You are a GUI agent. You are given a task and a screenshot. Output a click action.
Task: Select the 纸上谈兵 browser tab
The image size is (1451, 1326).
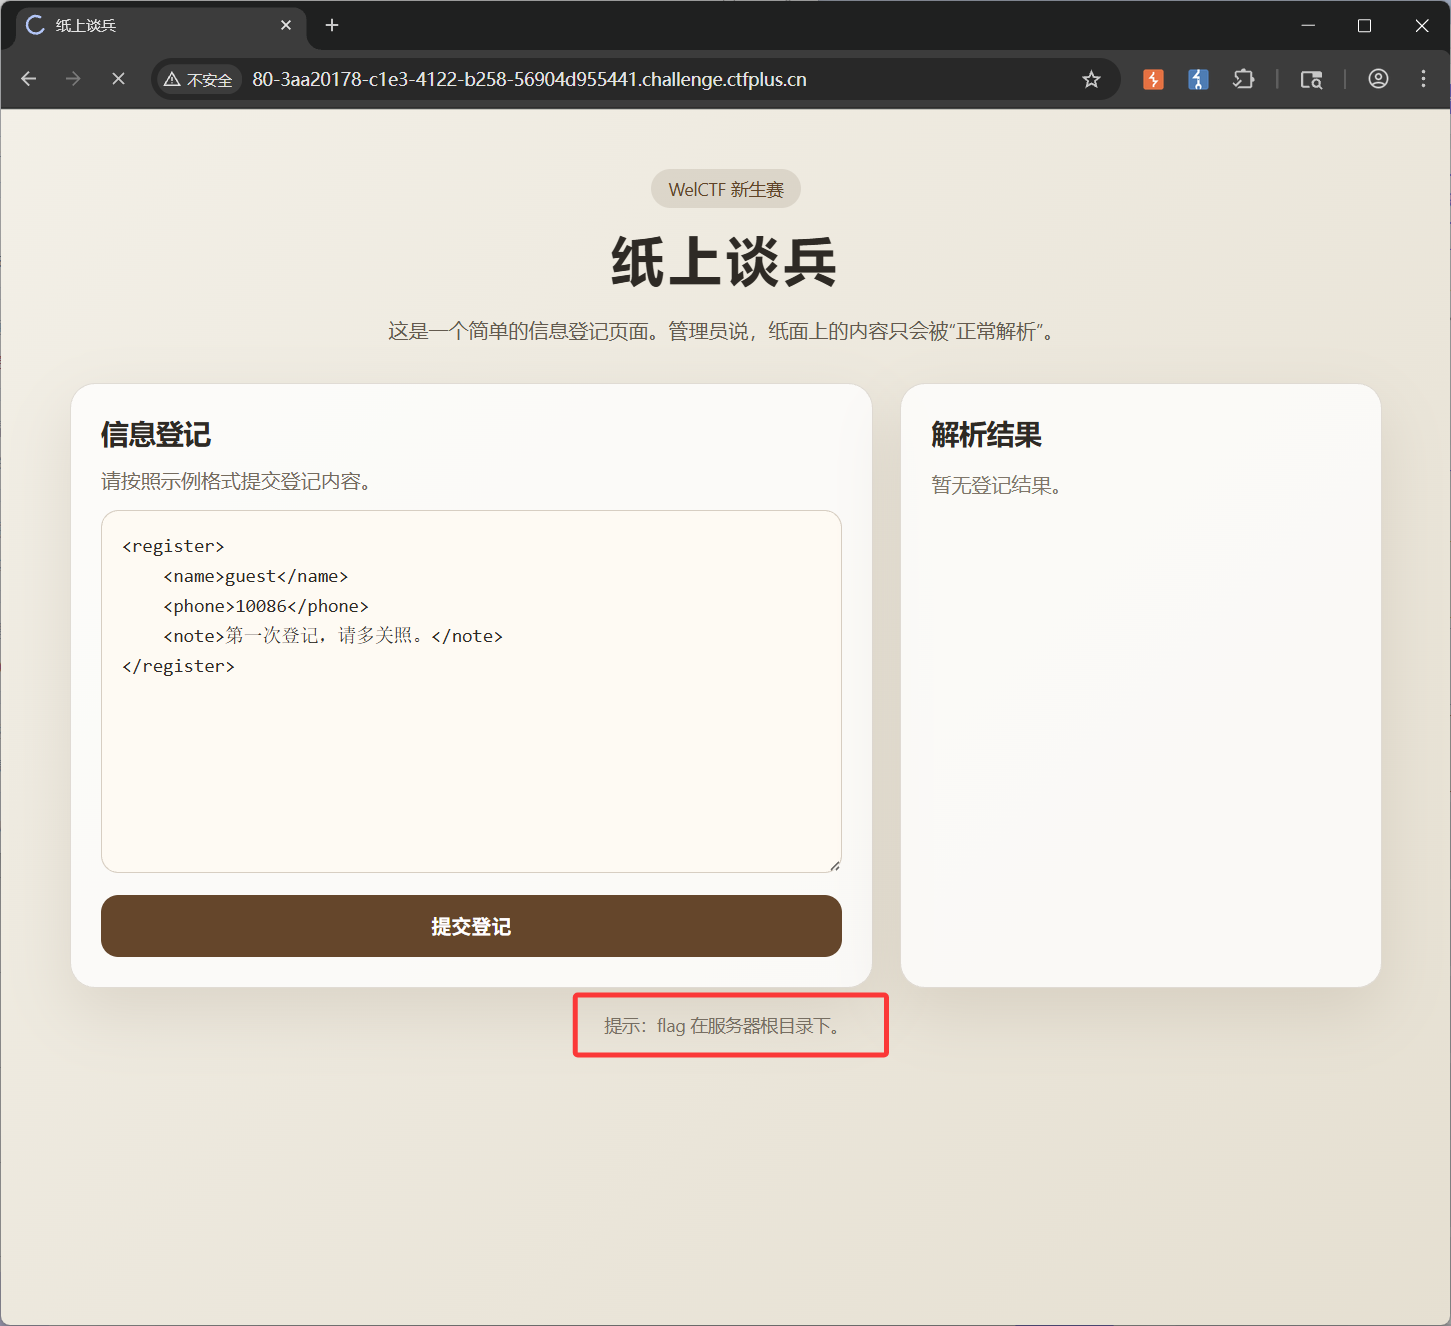coord(160,26)
